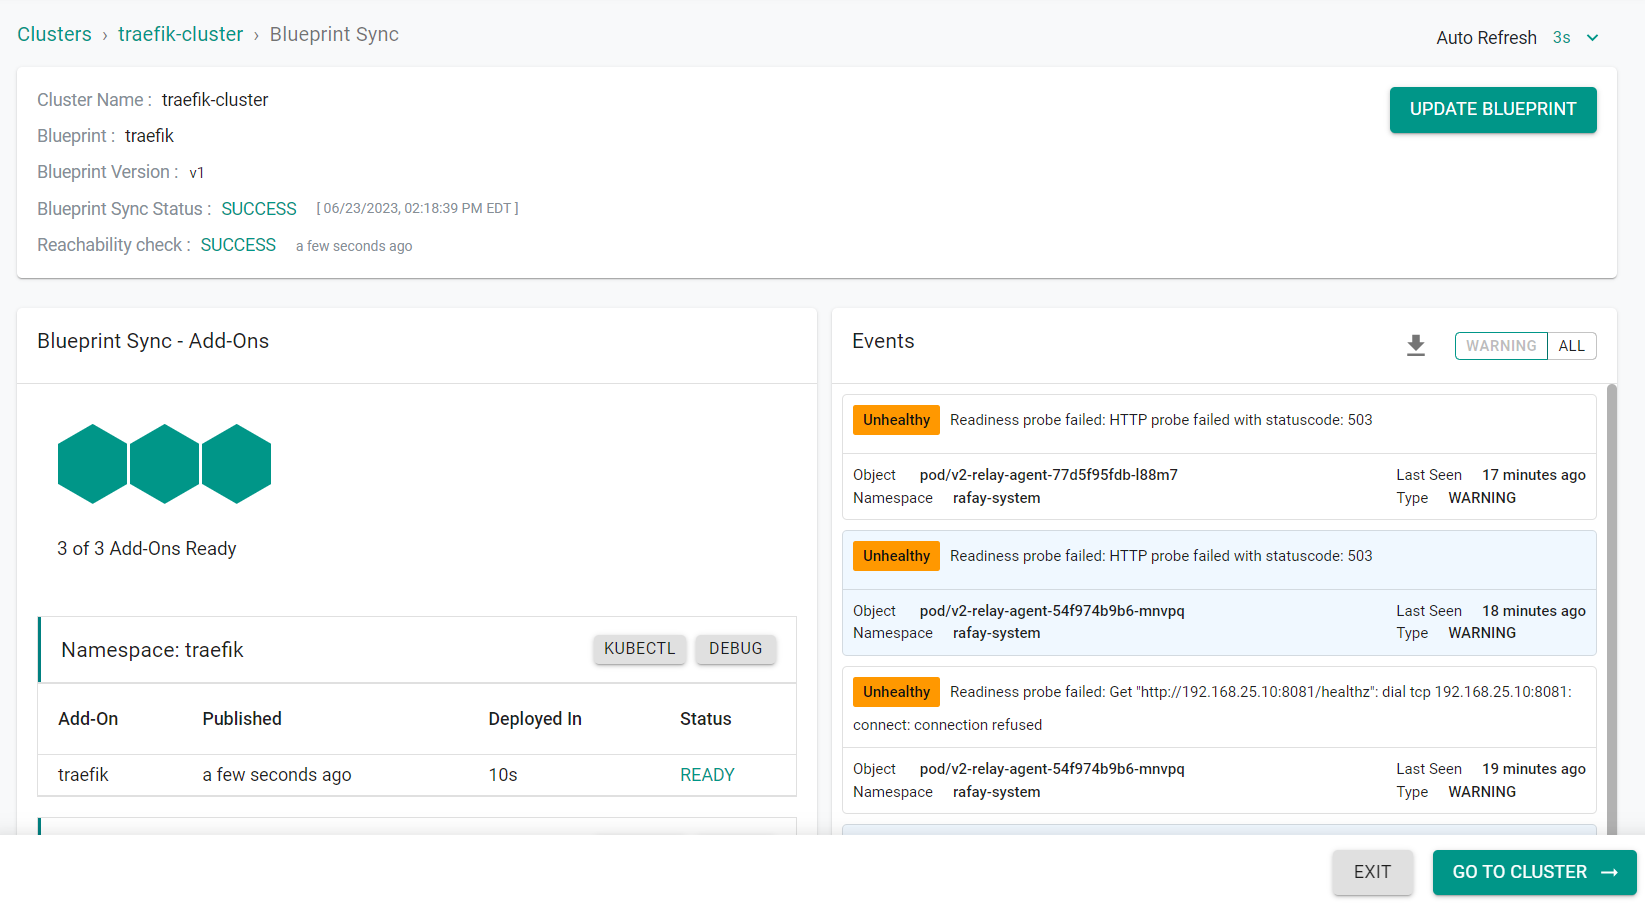Screen dimensions: 1645x905
Task: Click pod/v2-relay-agent-77d5f95fdb-l88m7 object text
Action: pyautogui.click(x=1049, y=475)
